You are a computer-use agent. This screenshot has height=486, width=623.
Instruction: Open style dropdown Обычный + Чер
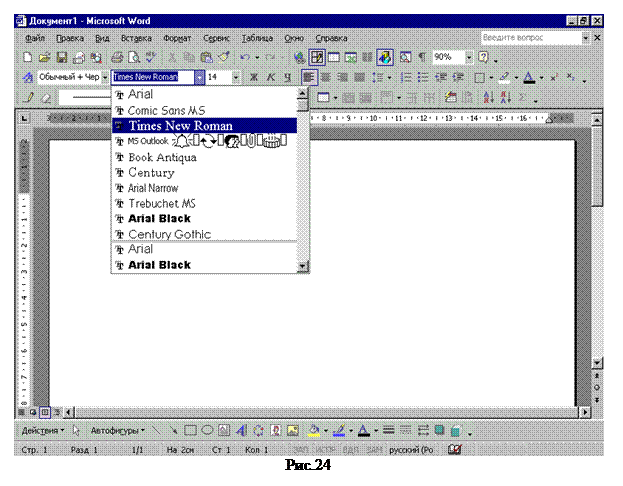click(x=105, y=77)
